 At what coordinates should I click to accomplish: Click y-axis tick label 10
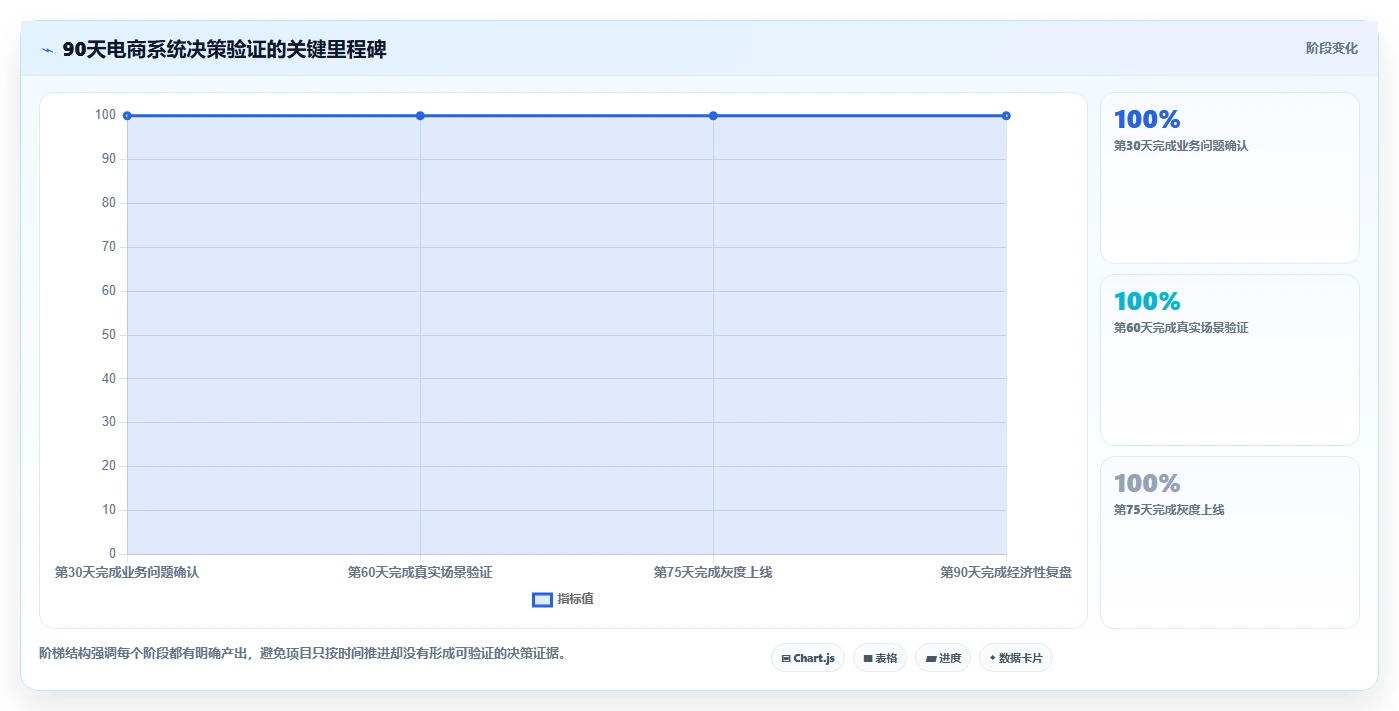[x=109, y=510]
